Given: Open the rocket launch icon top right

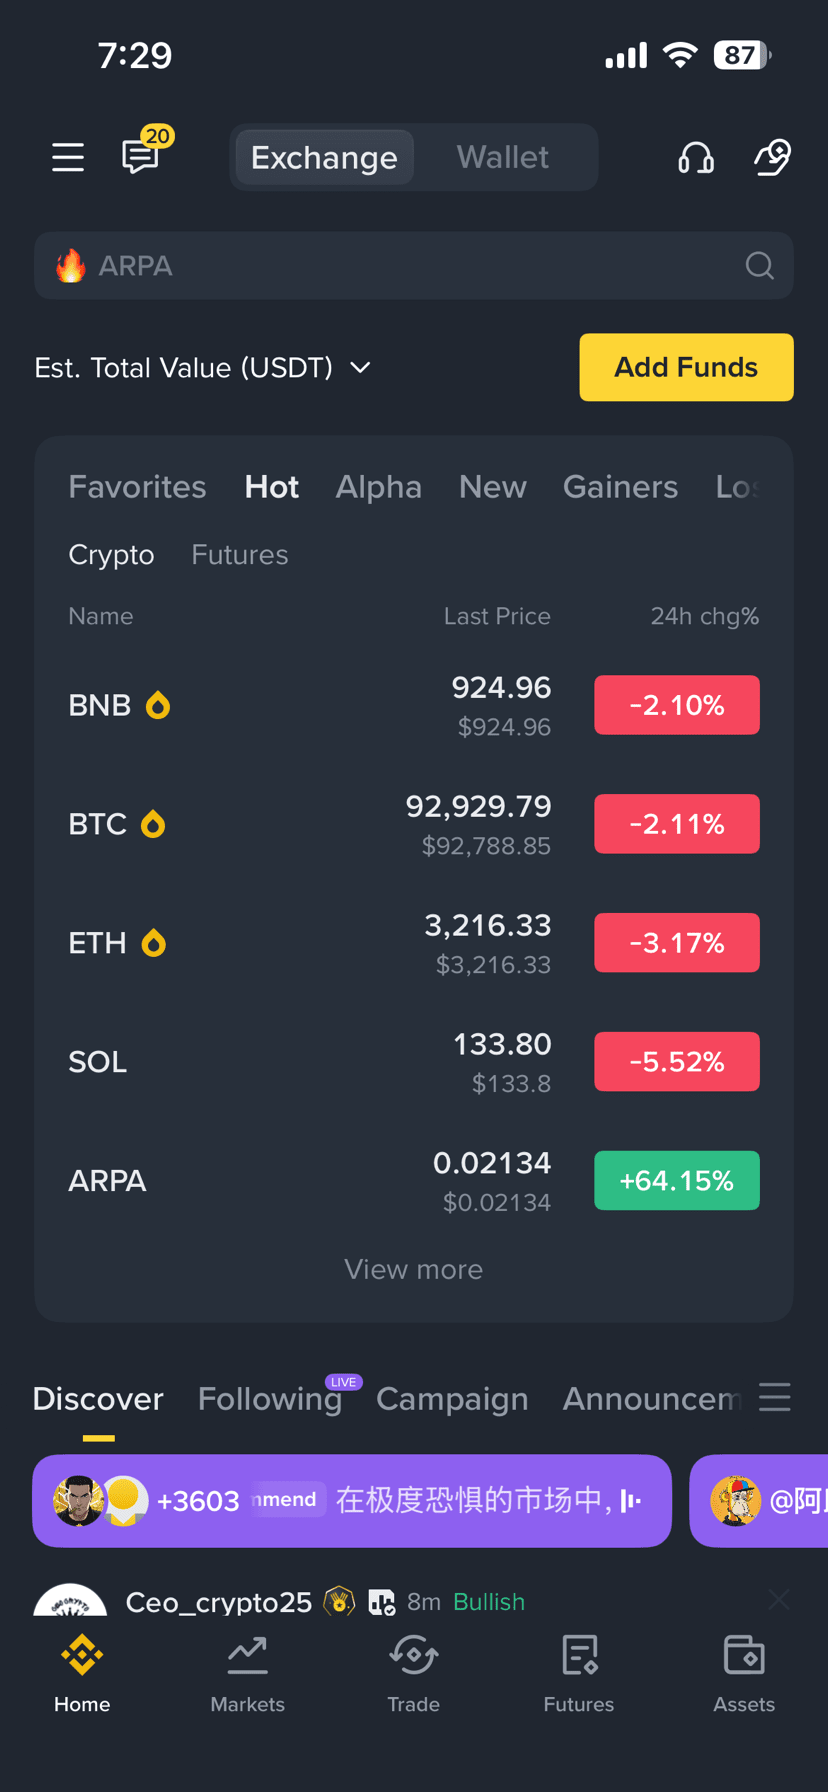Looking at the screenshot, I should click(x=772, y=157).
